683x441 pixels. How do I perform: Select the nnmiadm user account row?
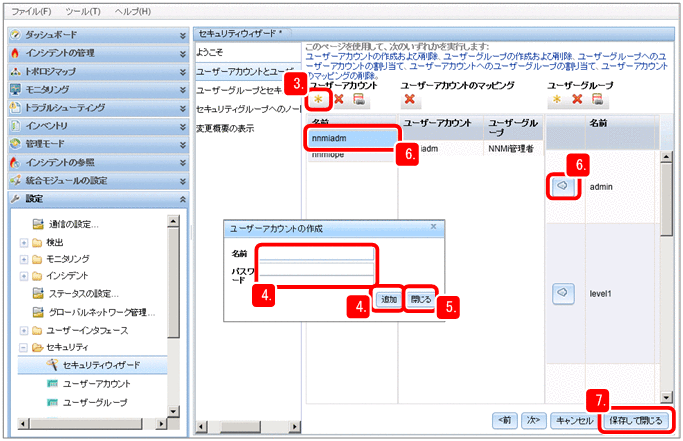[352, 139]
